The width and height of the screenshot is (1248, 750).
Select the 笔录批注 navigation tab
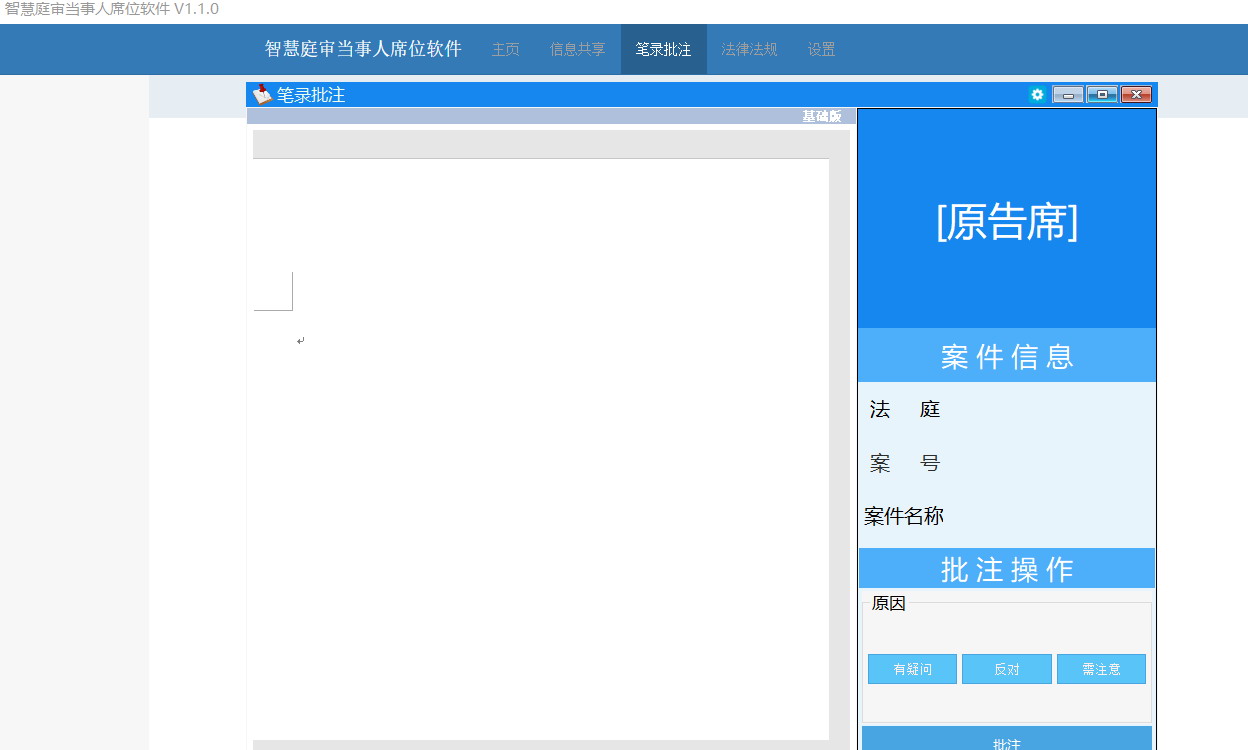tap(663, 49)
